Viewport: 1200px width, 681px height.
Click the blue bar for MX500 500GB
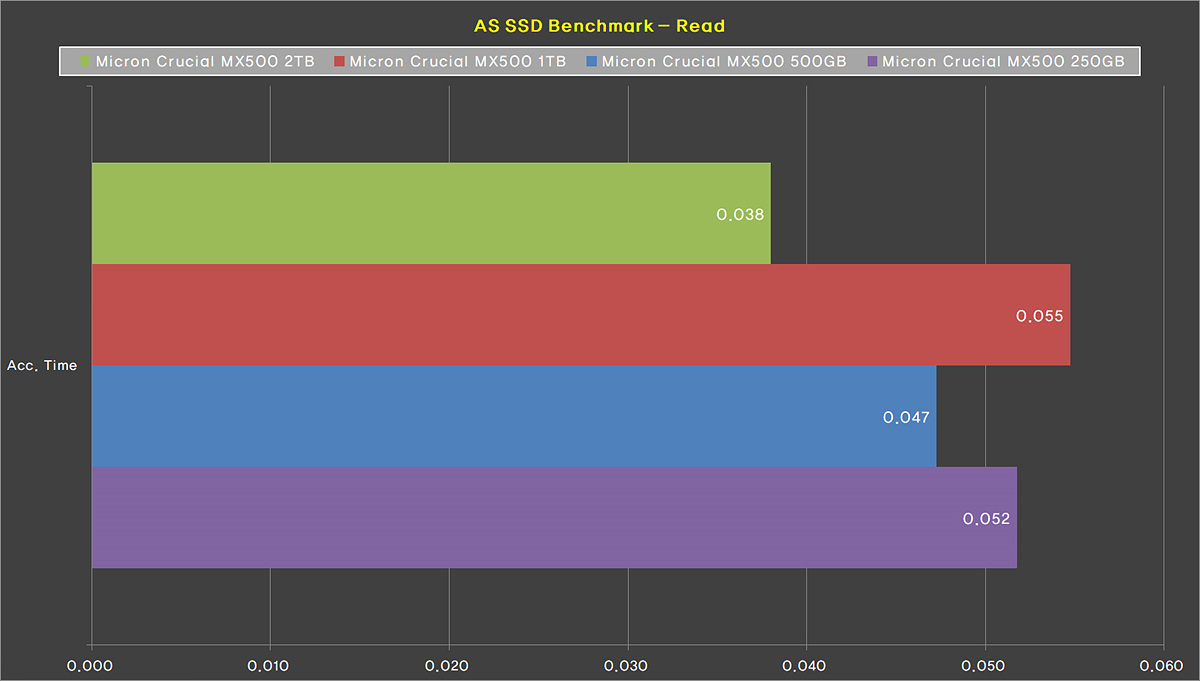[514, 416]
